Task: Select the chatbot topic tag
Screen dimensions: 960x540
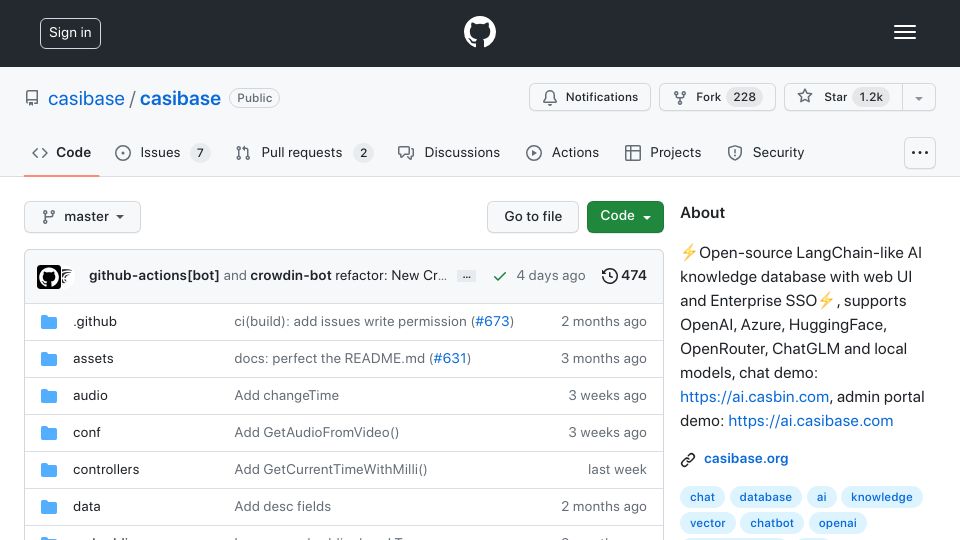Action: tap(771, 523)
